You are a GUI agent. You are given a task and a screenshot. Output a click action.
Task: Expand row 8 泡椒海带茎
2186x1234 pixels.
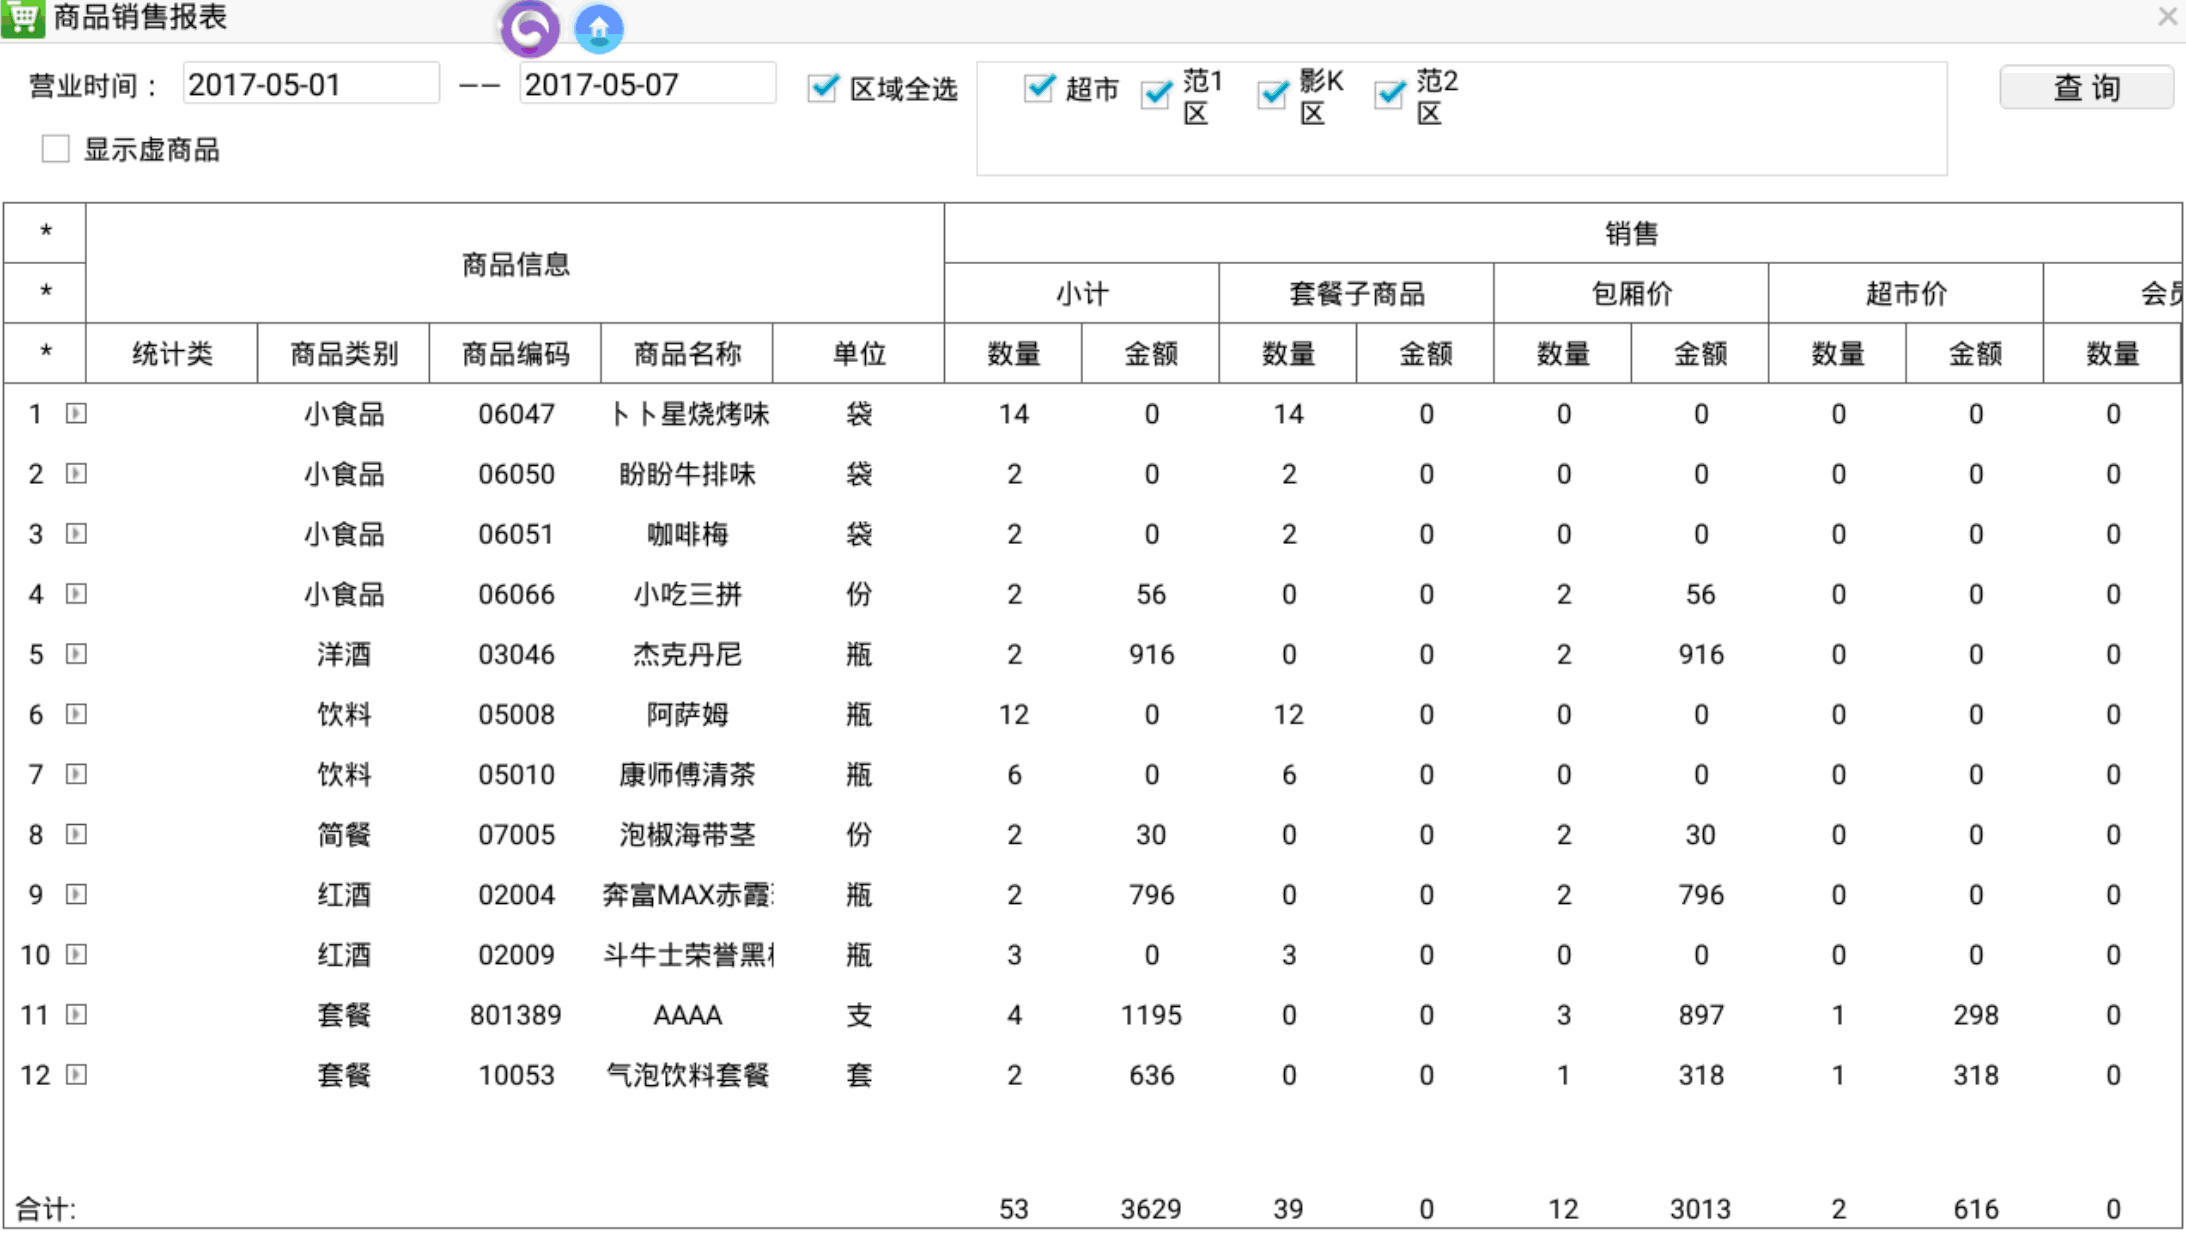(76, 834)
